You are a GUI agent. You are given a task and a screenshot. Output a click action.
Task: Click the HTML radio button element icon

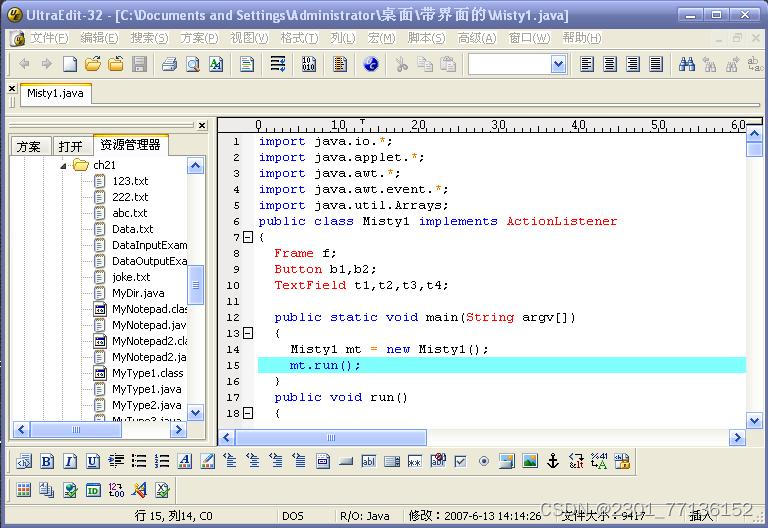(484, 461)
